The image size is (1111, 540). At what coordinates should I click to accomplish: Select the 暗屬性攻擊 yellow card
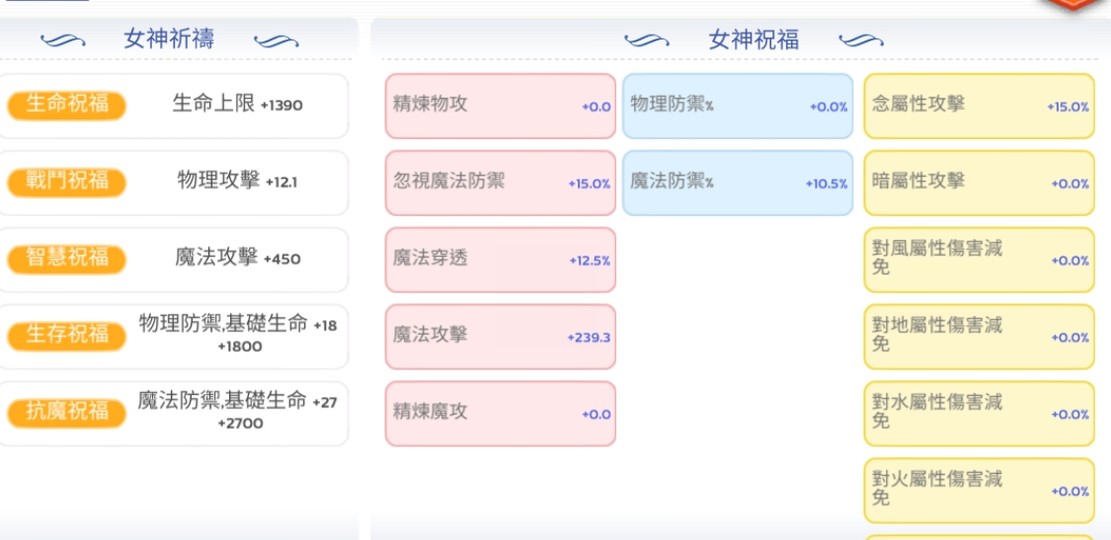coord(979,183)
